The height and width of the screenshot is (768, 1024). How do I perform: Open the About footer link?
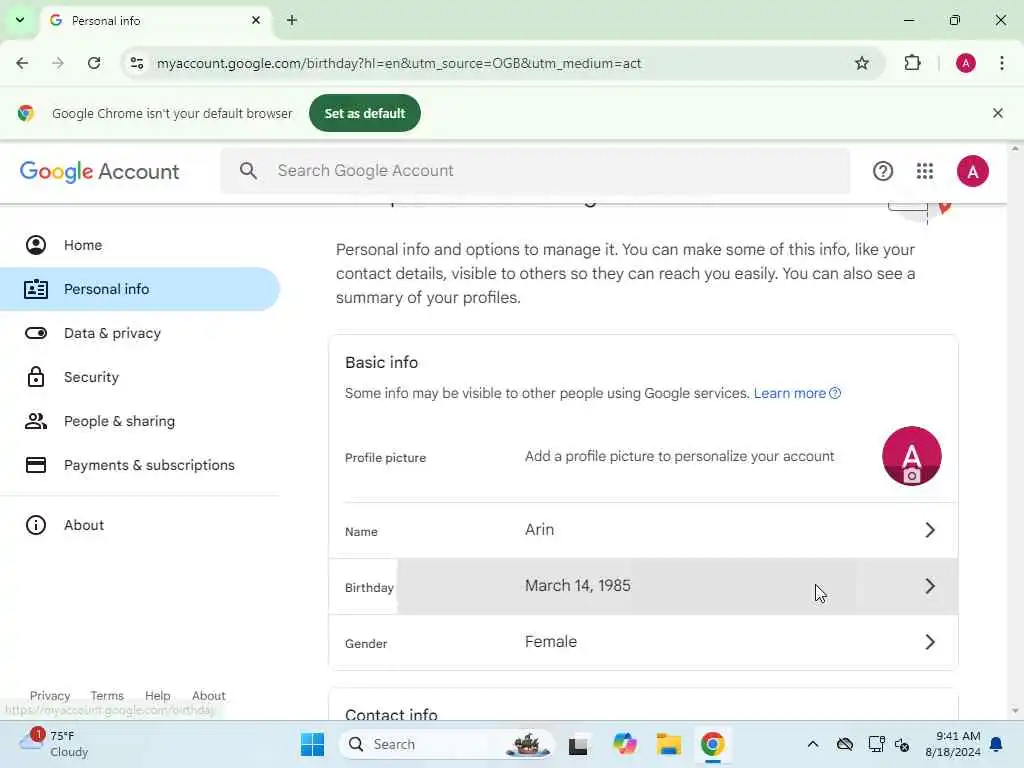(x=208, y=696)
